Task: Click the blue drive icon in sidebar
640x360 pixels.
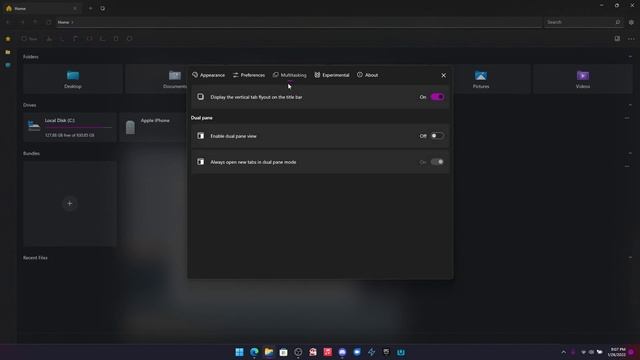Action: click(x=8, y=65)
